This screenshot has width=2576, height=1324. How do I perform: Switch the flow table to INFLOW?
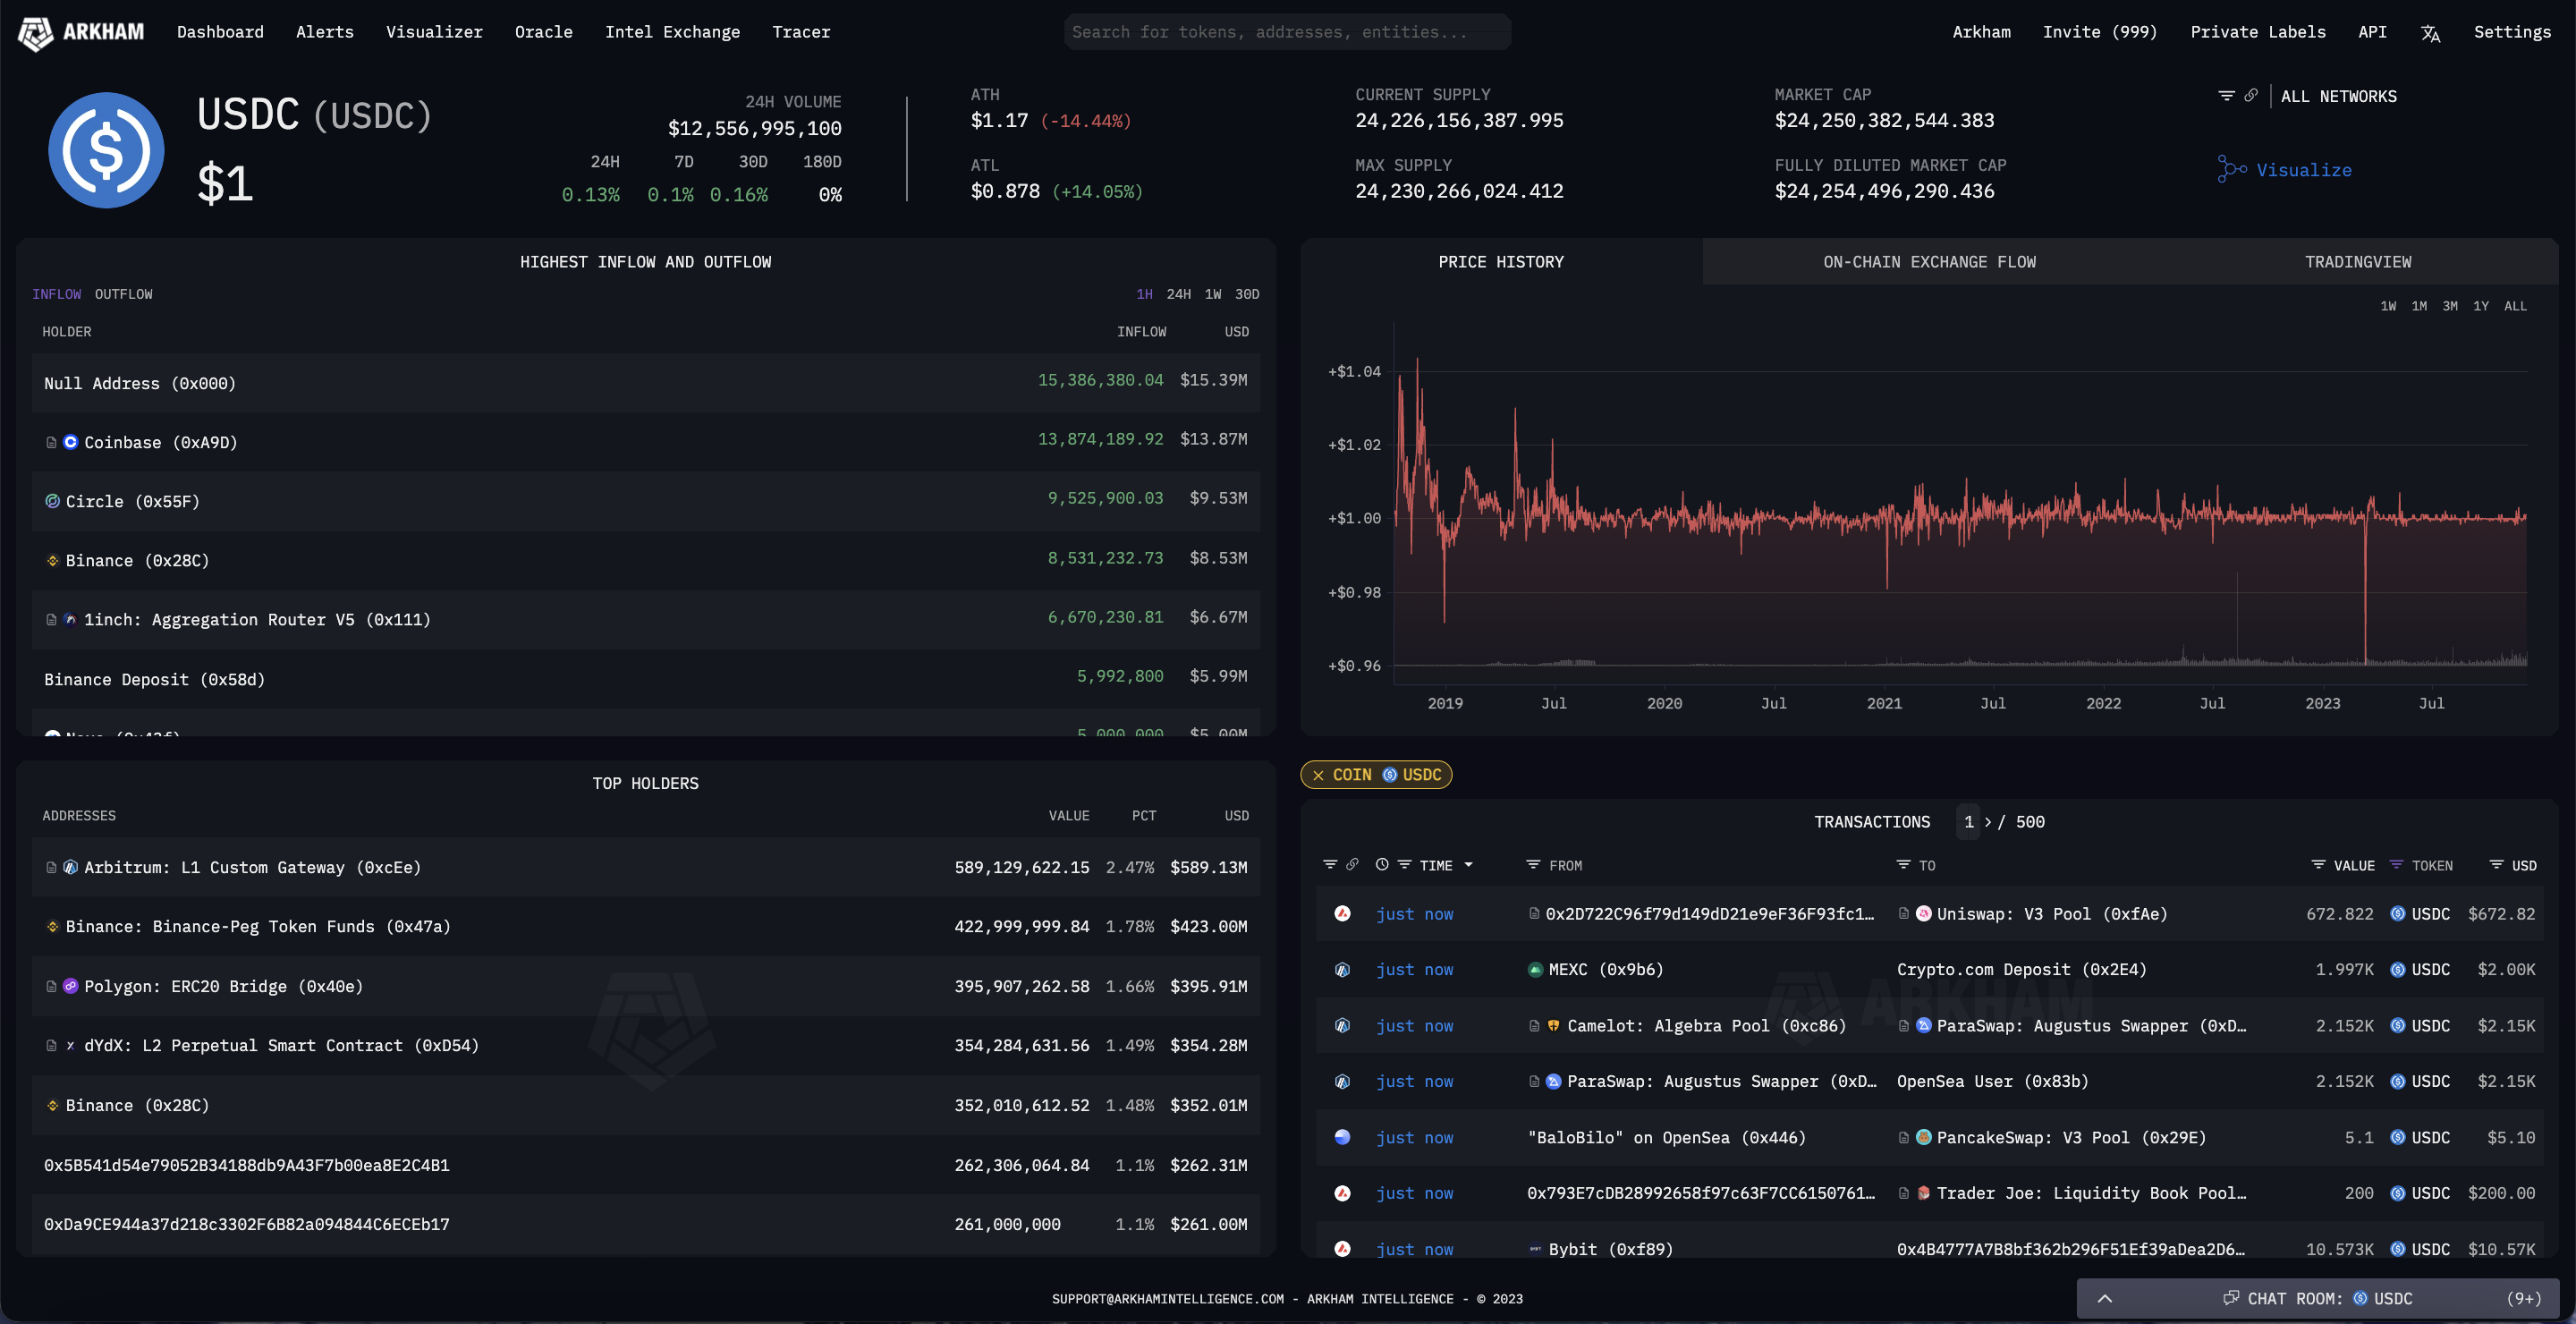tap(56, 294)
